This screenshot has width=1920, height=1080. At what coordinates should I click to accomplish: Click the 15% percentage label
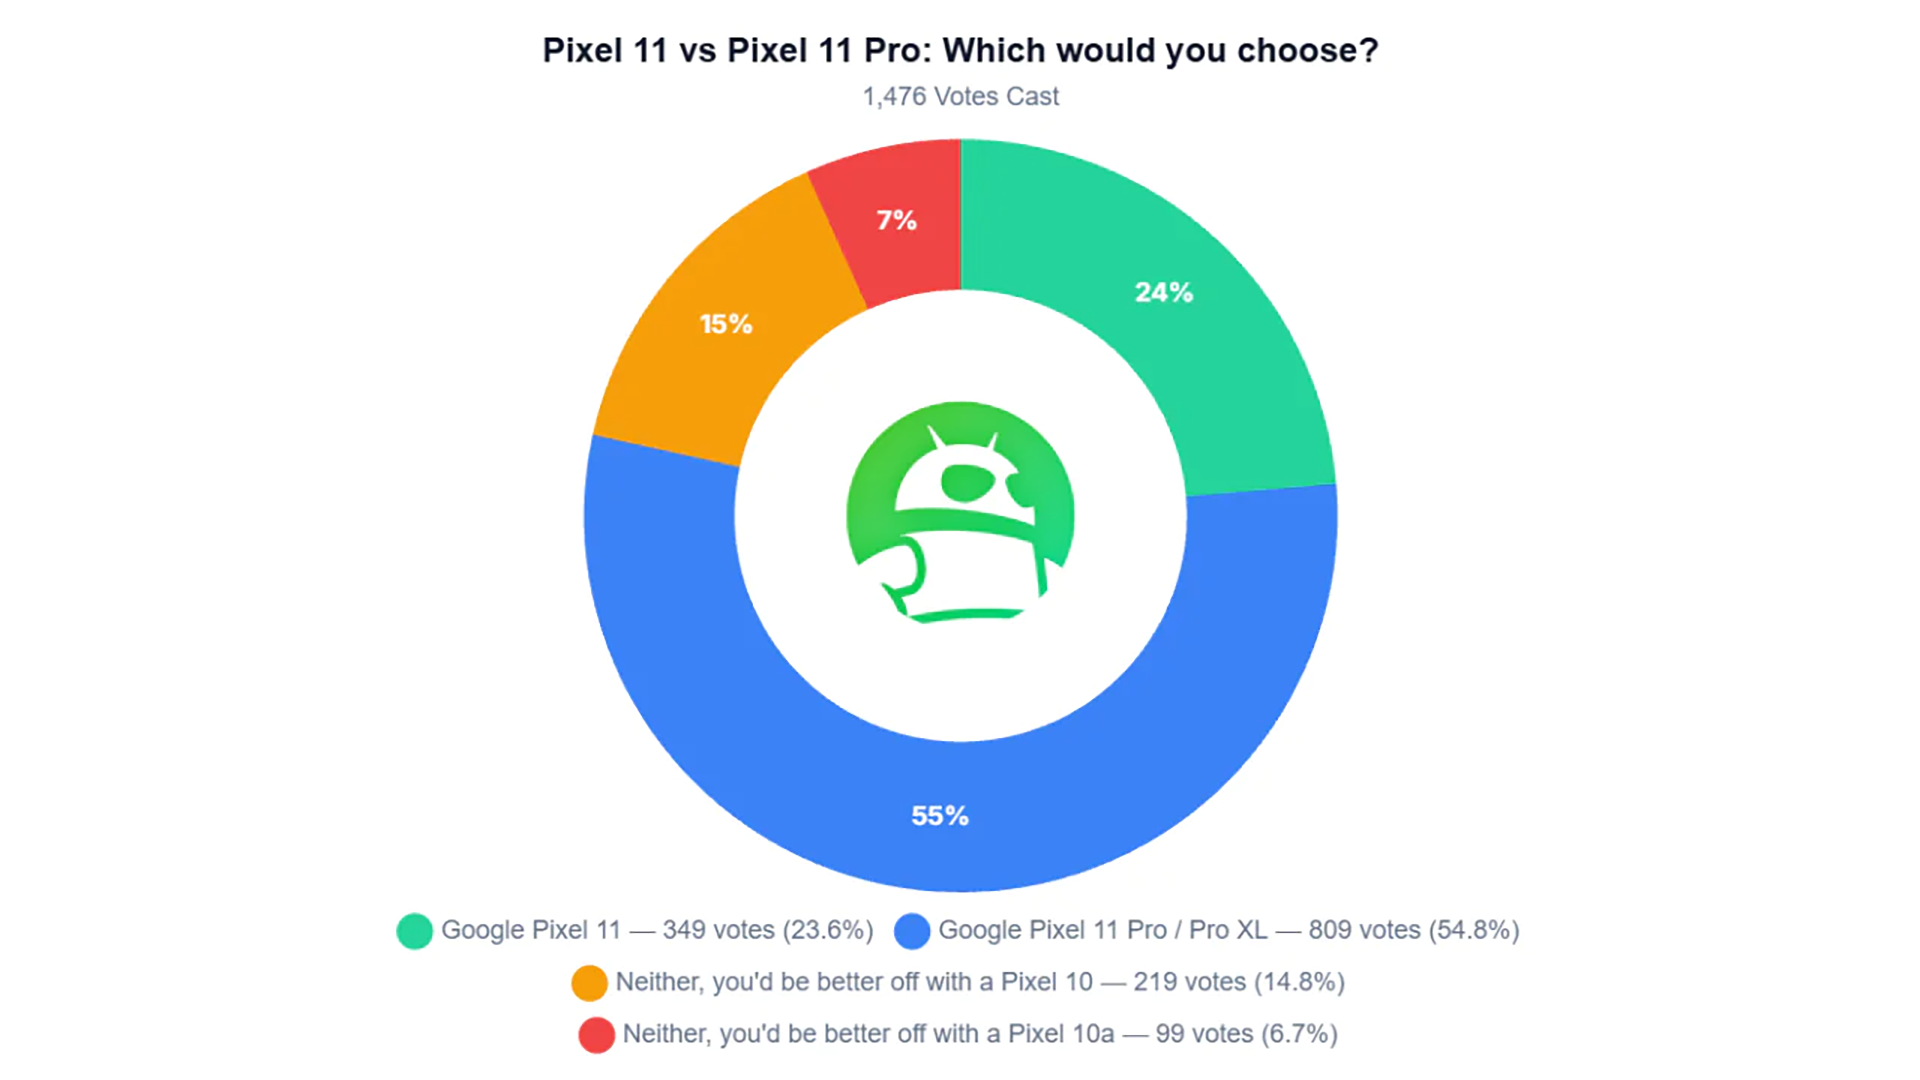pyautogui.click(x=726, y=324)
